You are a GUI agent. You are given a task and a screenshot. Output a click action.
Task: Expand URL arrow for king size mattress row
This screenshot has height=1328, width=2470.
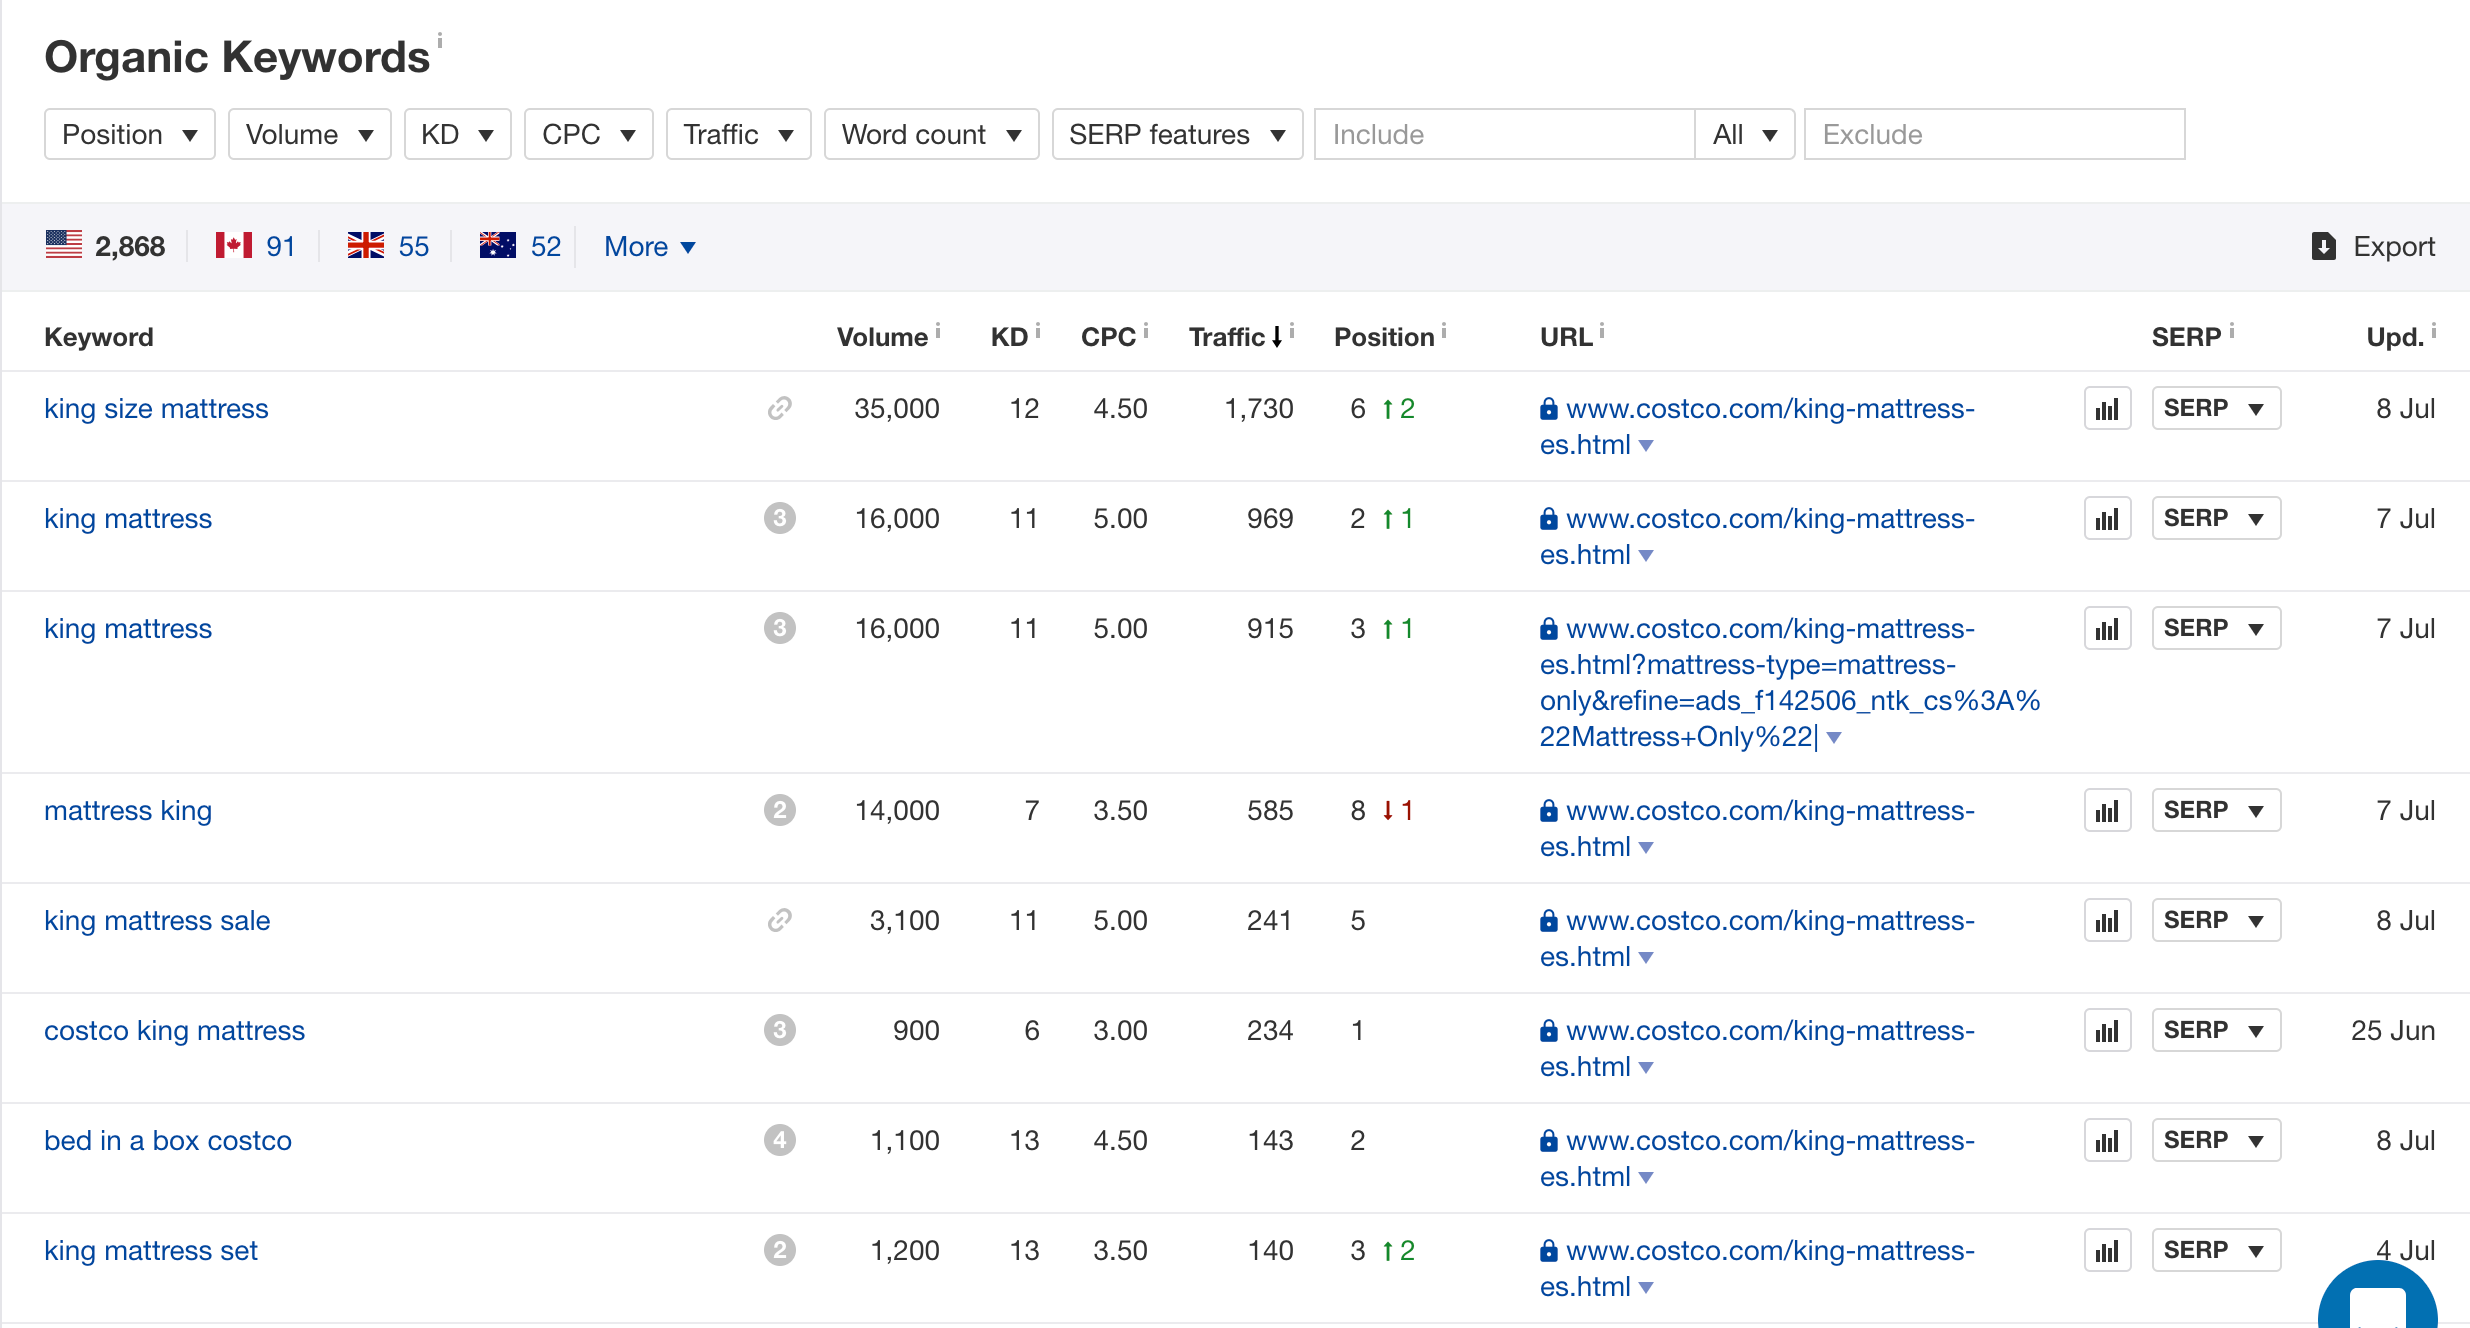coord(1646,446)
